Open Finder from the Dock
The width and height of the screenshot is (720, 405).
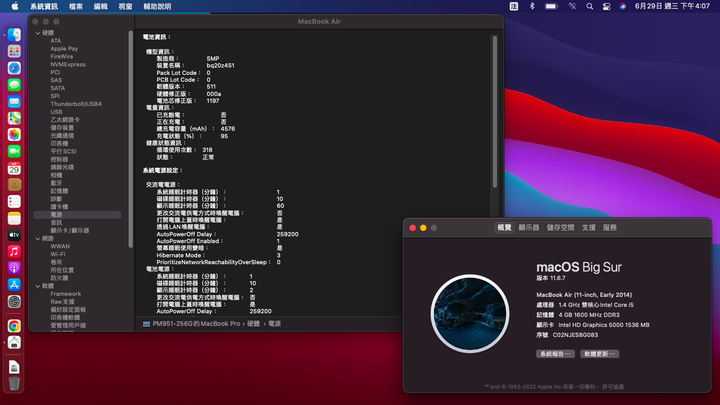click(x=14, y=35)
